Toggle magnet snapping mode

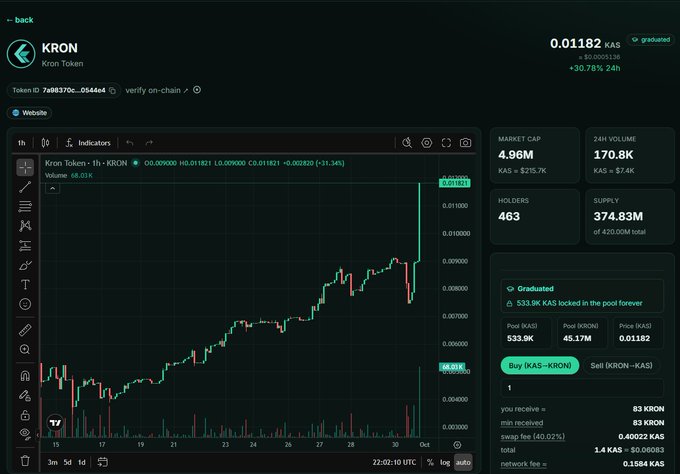[25, 376]
